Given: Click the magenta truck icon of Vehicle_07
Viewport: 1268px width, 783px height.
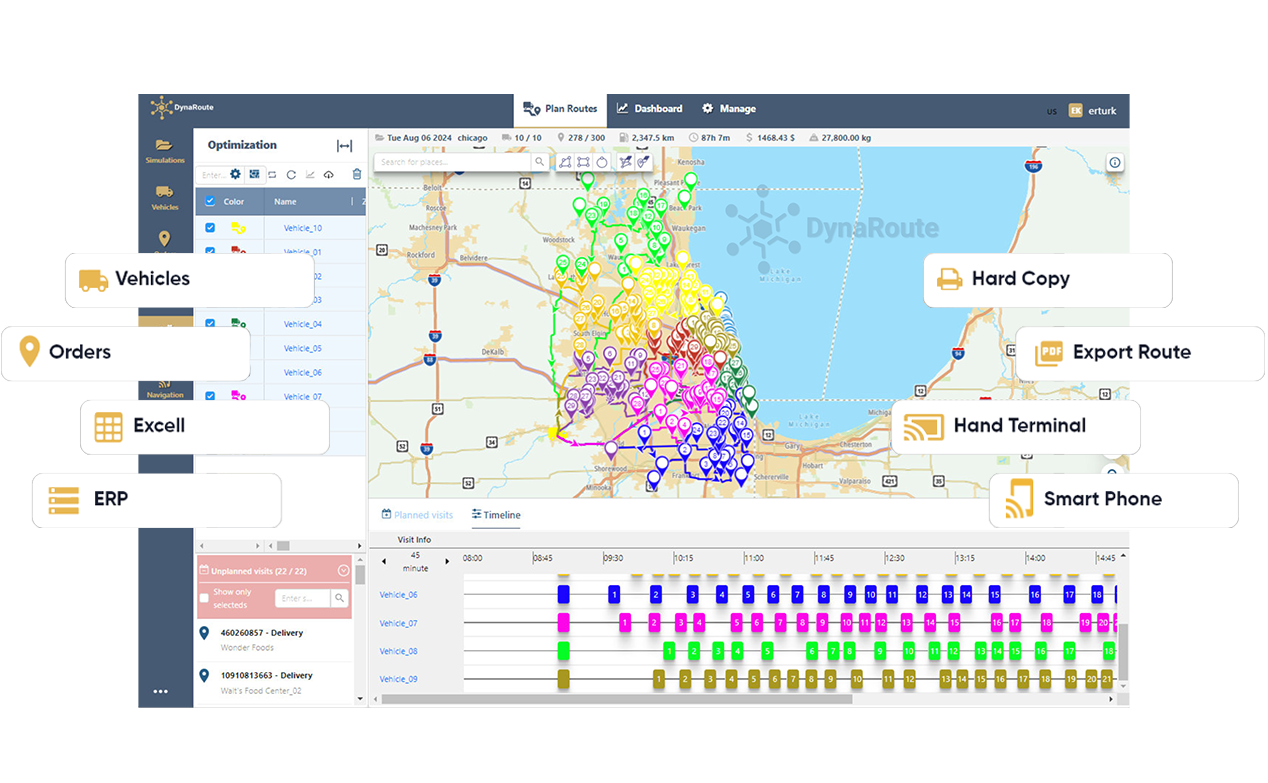Looking at the screenshot, I should [239, 396].
